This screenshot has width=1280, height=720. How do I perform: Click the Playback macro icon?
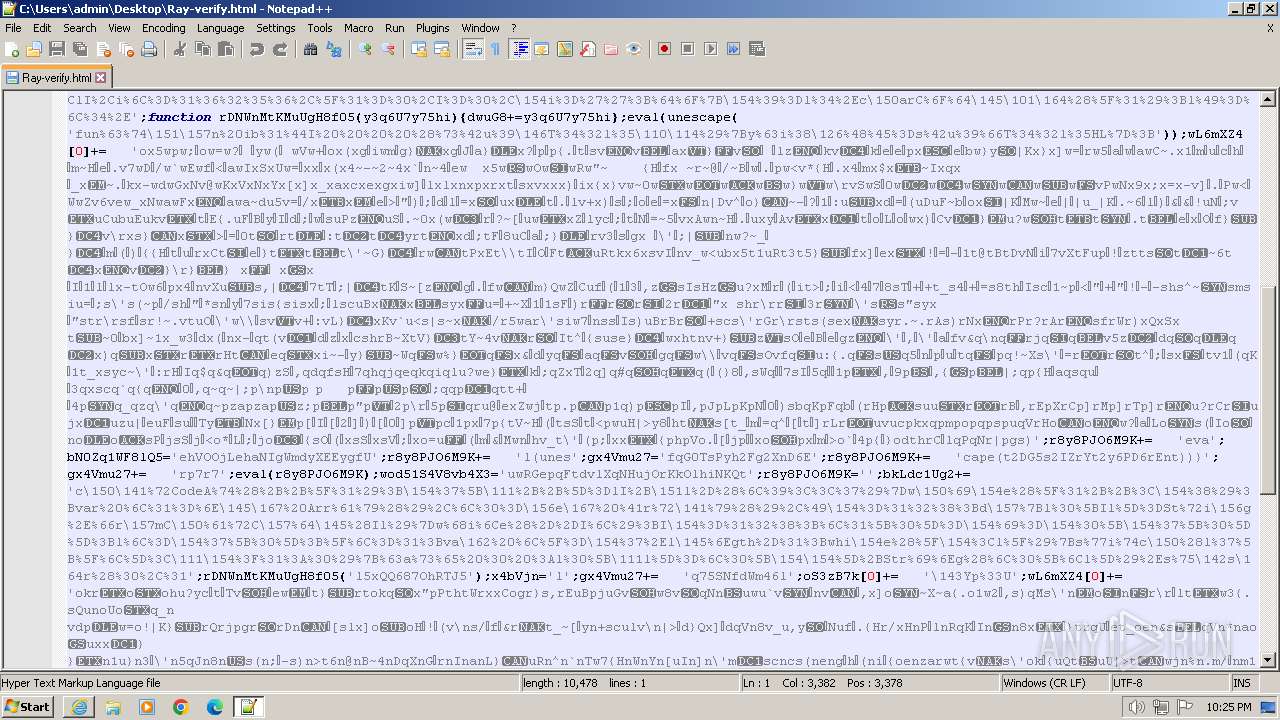(710, 49)
